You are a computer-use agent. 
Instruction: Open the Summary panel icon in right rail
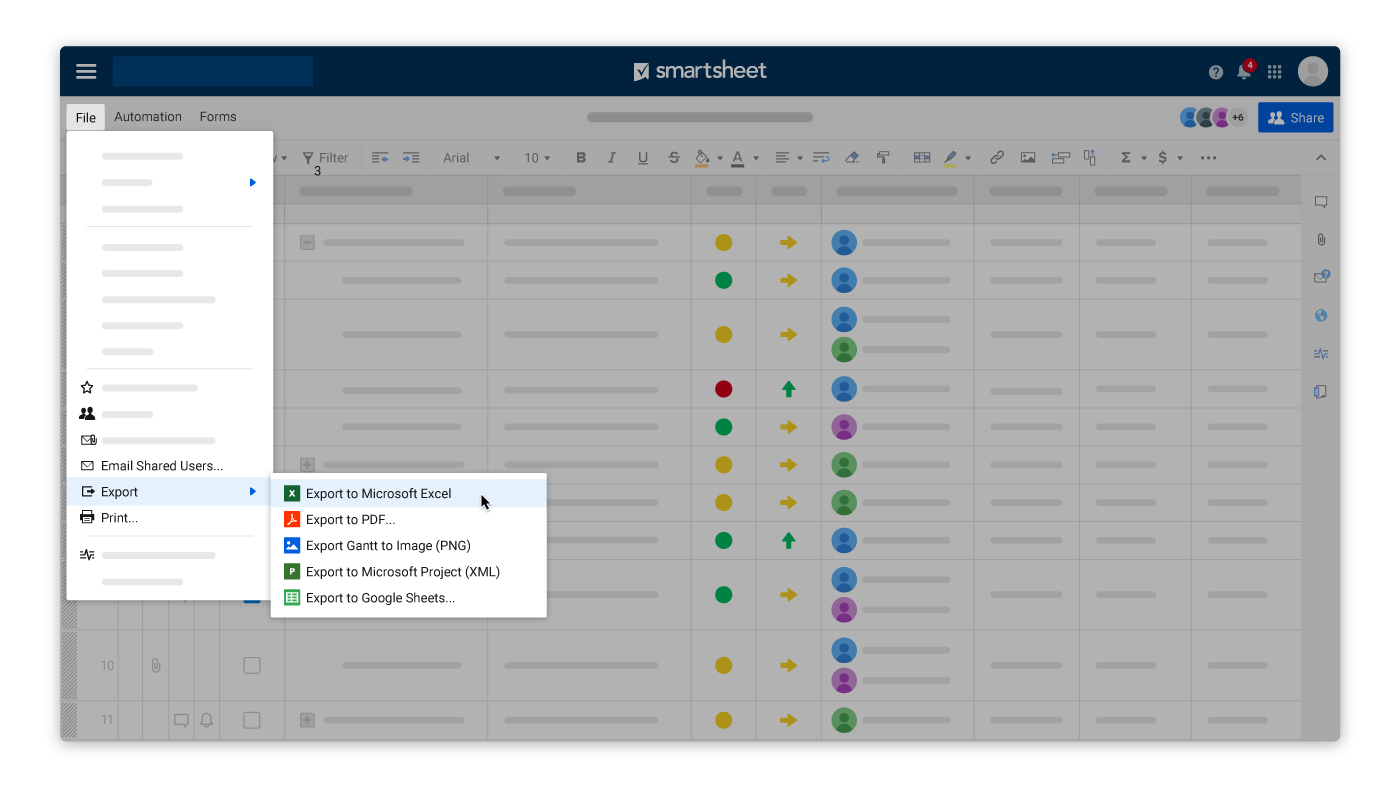(1321, 392)
